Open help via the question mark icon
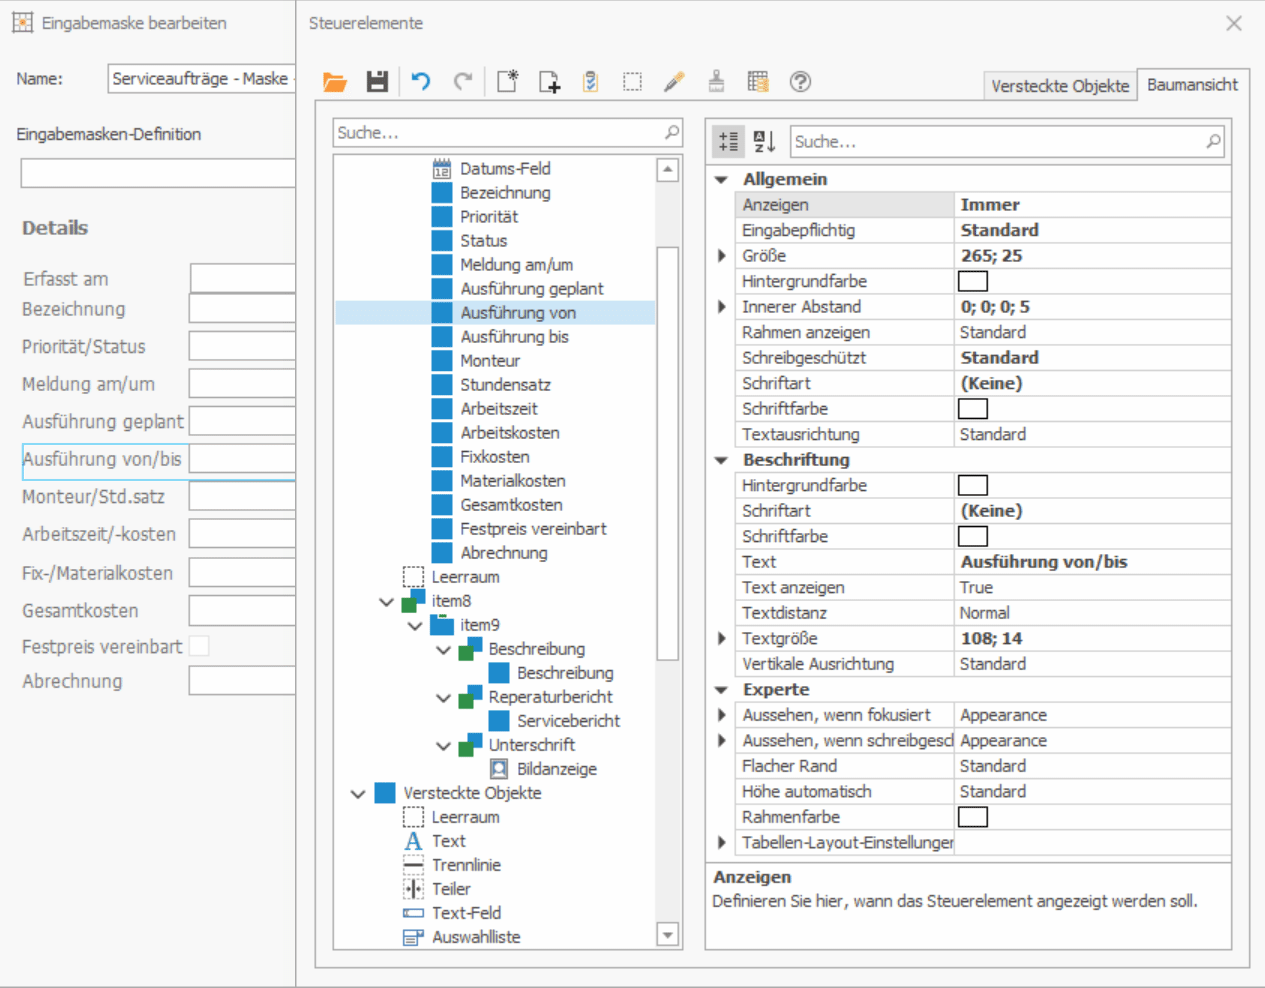The width and height of the screenshot is (1265, 988). coord(800,82)
